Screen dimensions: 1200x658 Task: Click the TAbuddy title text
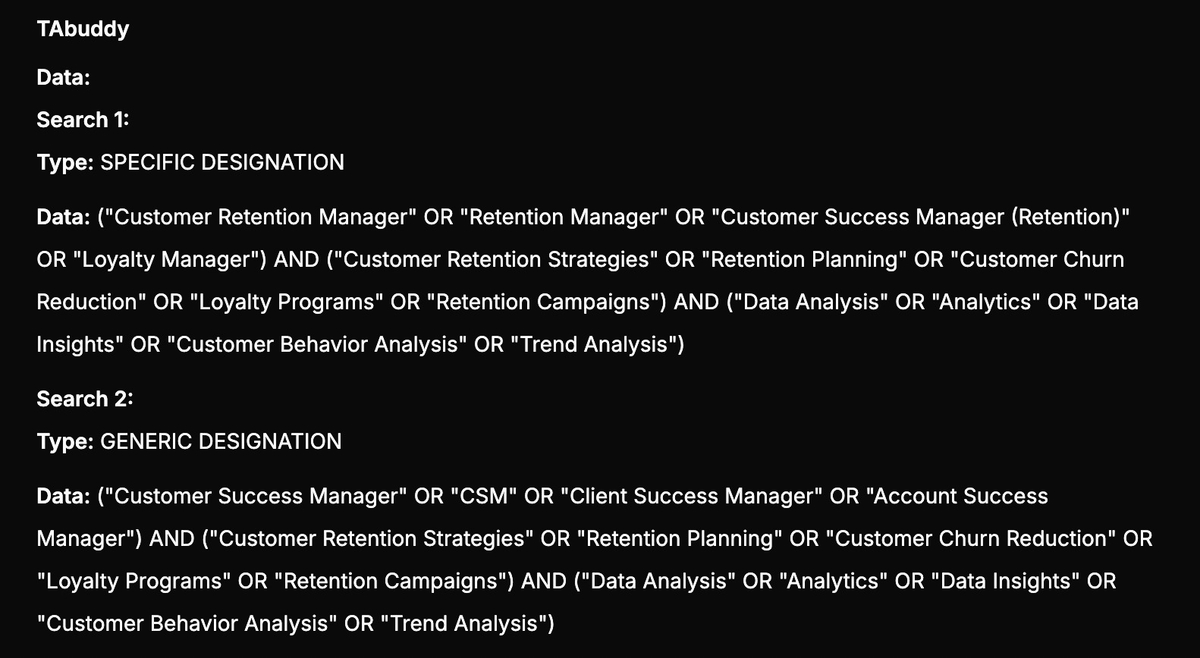click(x=82, y=29)
